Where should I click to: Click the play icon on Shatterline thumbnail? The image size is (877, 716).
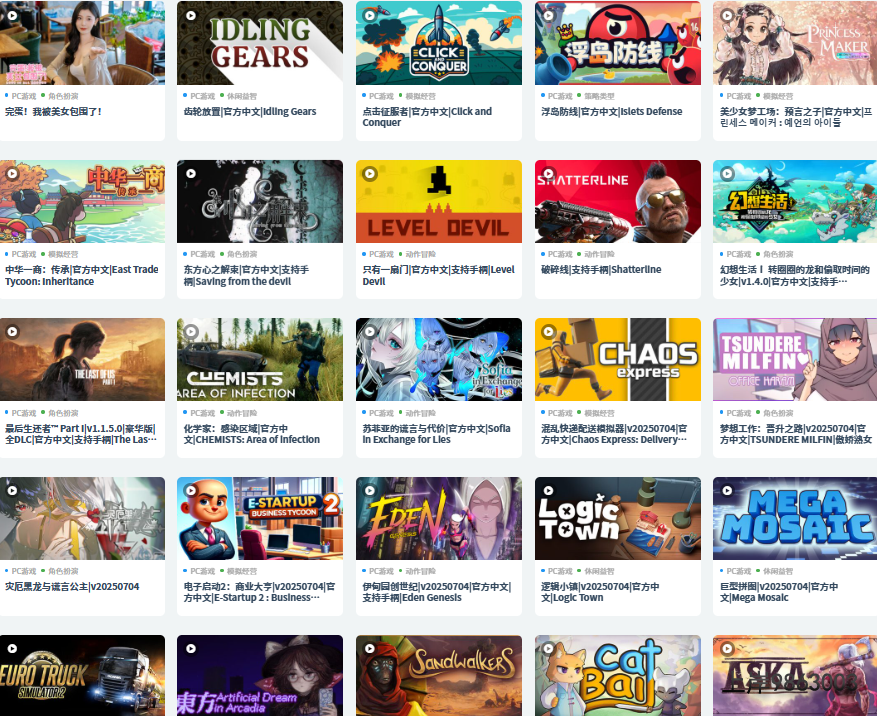point(549,173)
